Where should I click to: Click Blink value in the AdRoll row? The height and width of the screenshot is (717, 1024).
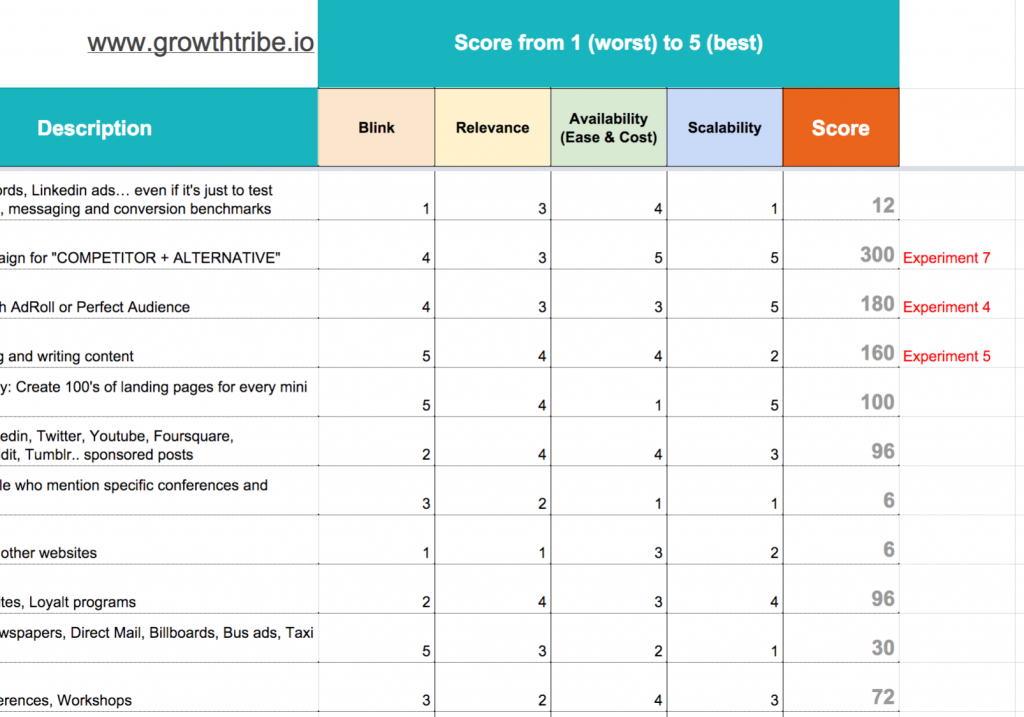(376, 294)
